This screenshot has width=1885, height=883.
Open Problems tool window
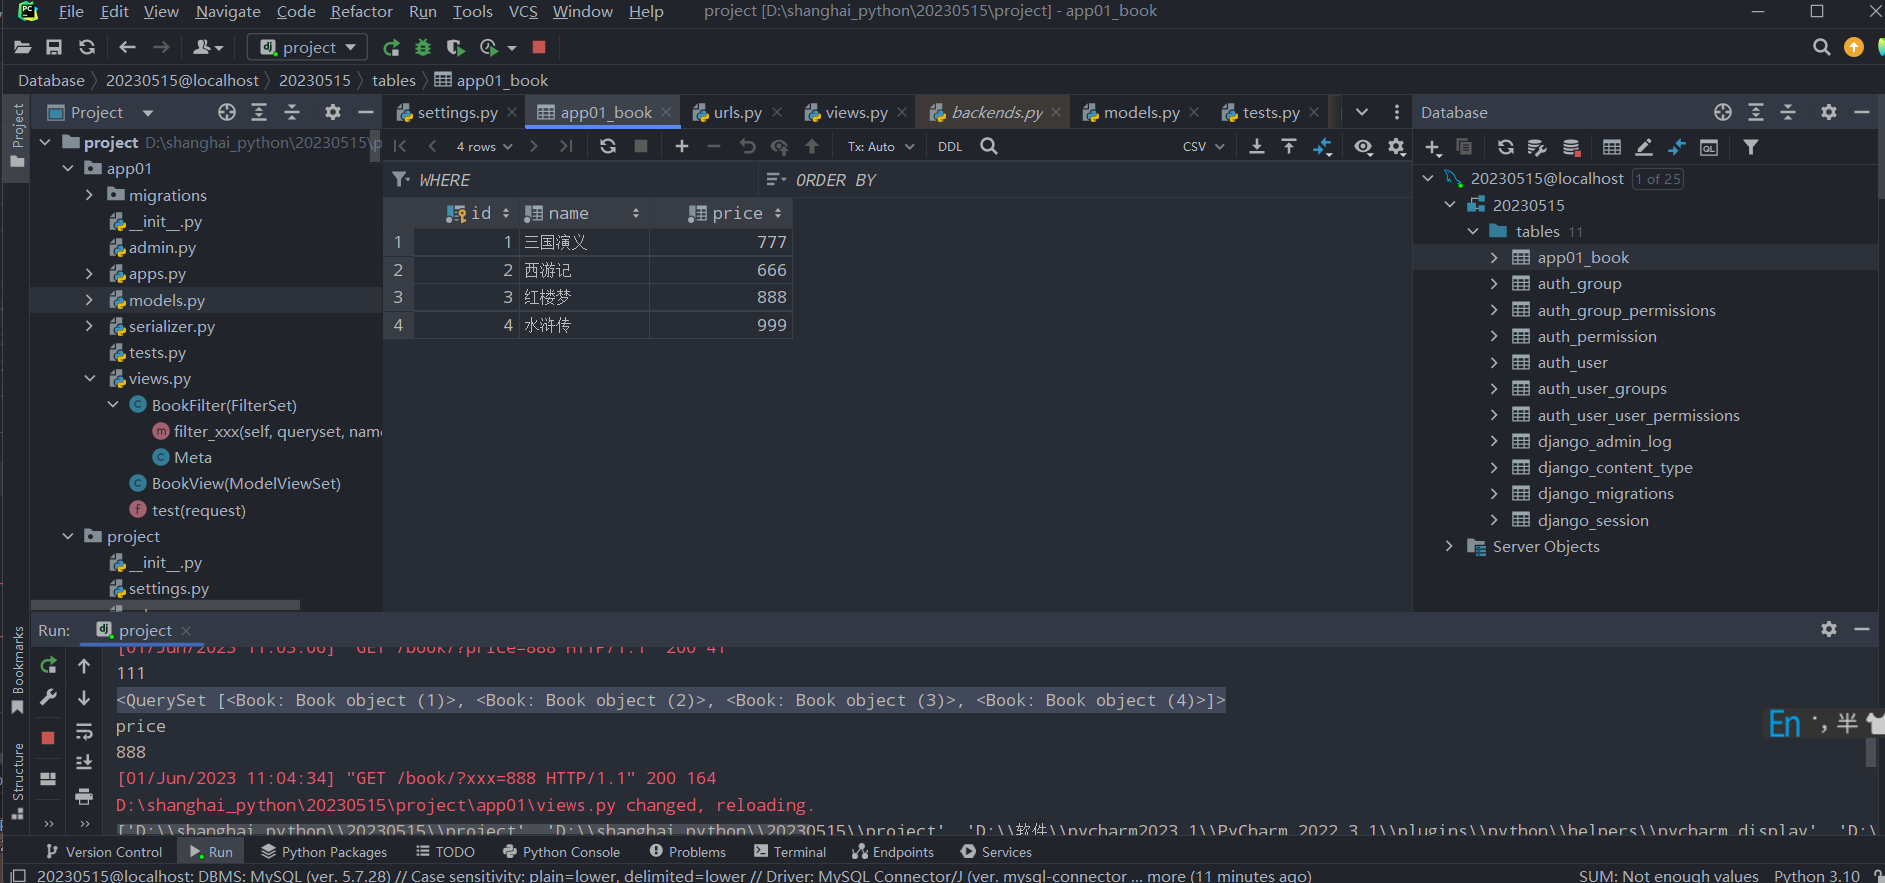coord(688,852)
